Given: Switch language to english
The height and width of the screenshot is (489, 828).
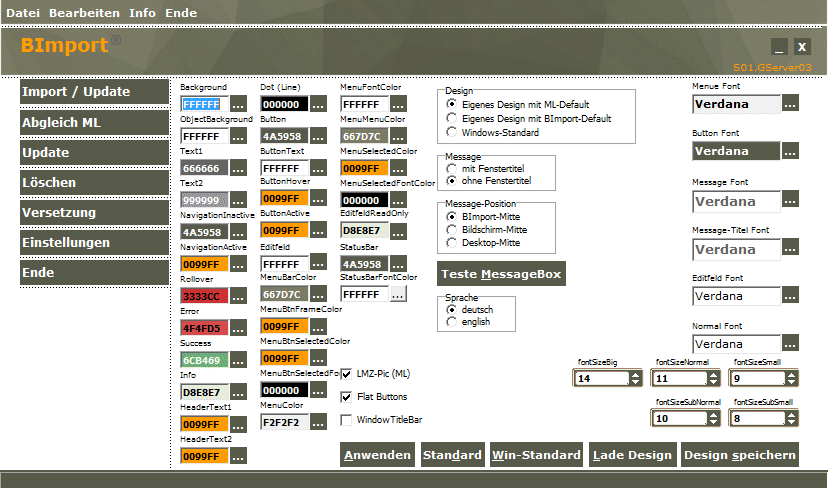Looking at the screenshot, I should coord(468,322).
